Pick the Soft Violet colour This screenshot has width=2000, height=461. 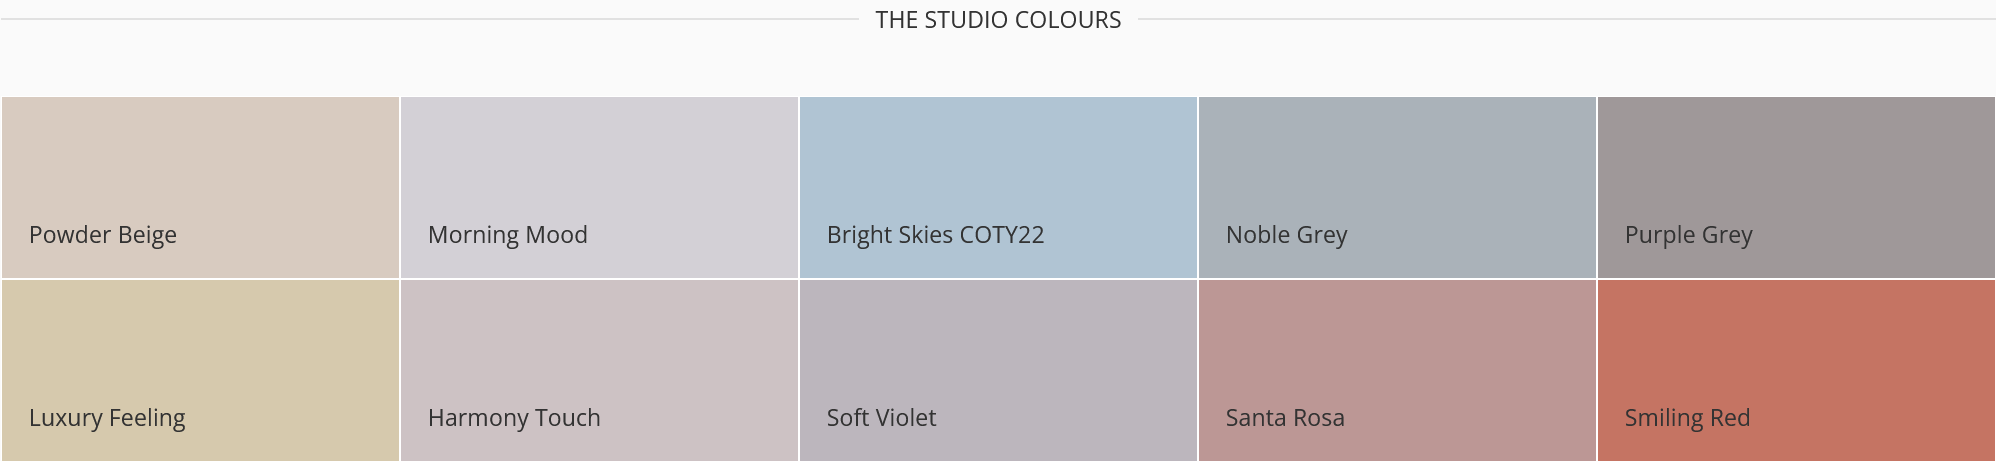click(998, 370)
